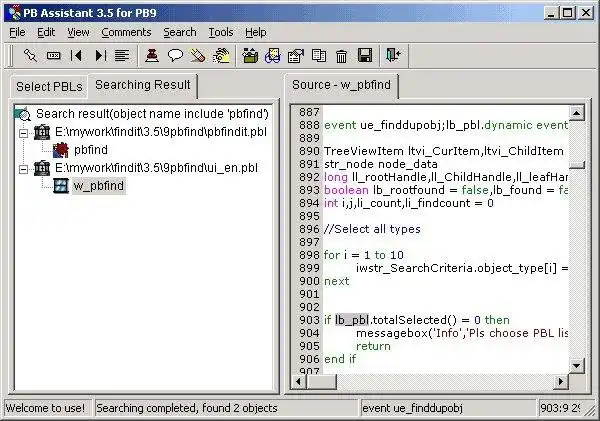Click source horizontal scroll right arrow
This screenshot has height=421, width=600.
561,382
